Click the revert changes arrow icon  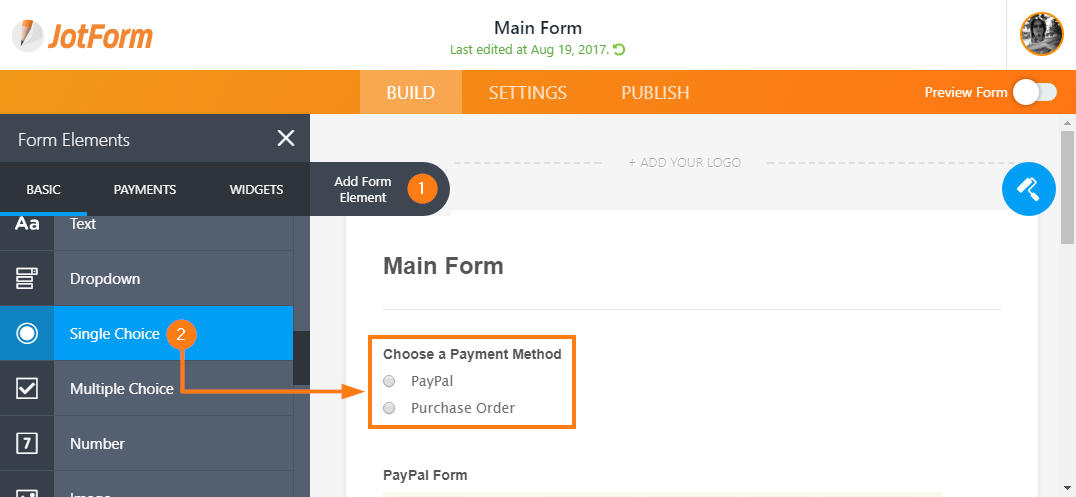(619, 49)
